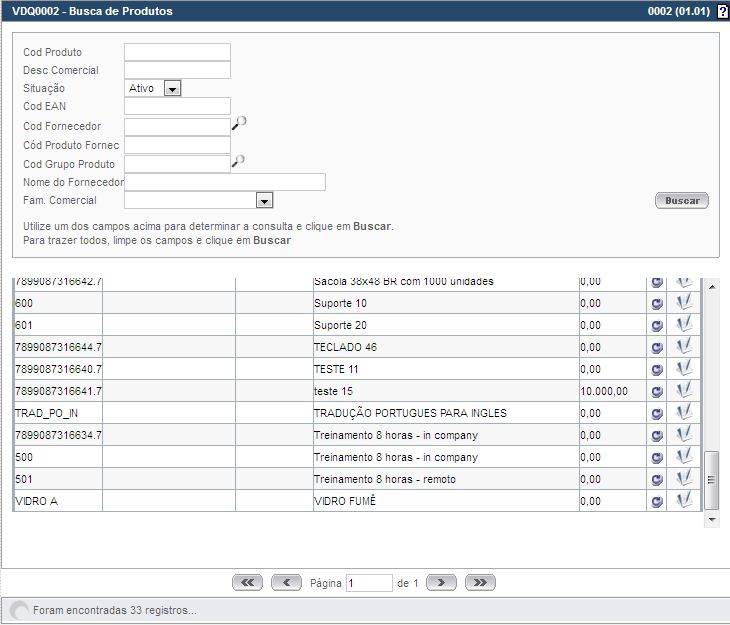730x625 pixels.
Task: Jump to the last results page
Action: 480,582
